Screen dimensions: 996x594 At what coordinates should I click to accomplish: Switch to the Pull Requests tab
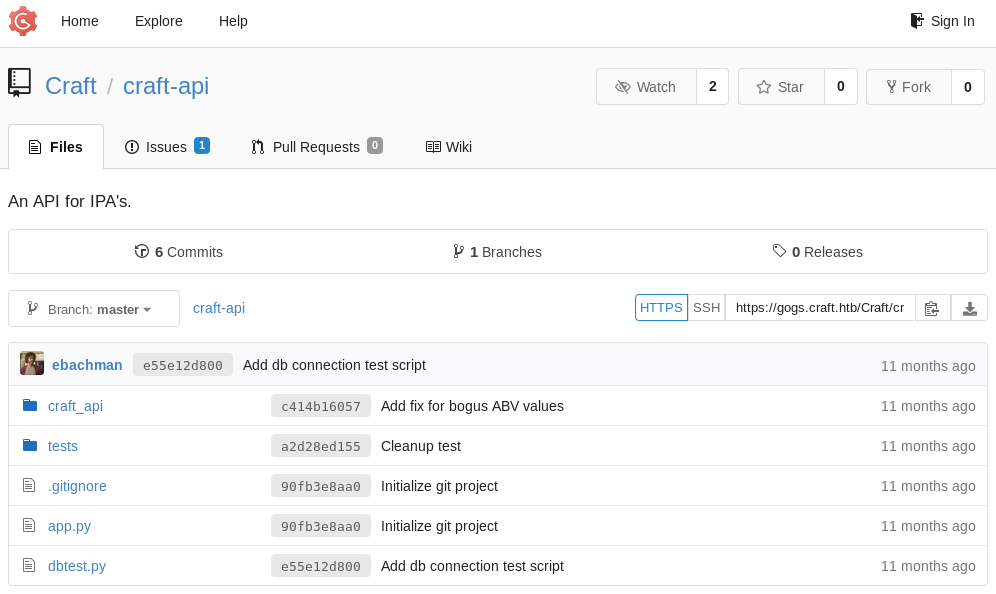(316, 147)
